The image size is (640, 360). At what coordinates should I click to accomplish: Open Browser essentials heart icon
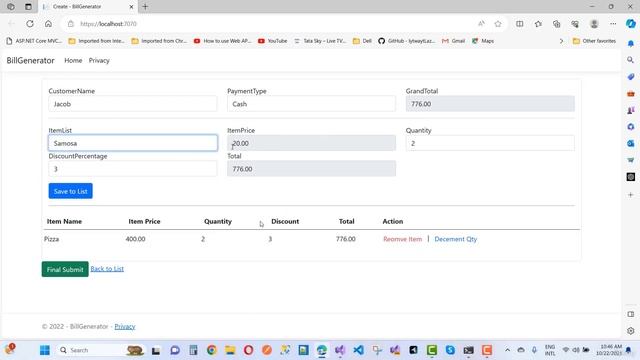(x=575, y=24)
